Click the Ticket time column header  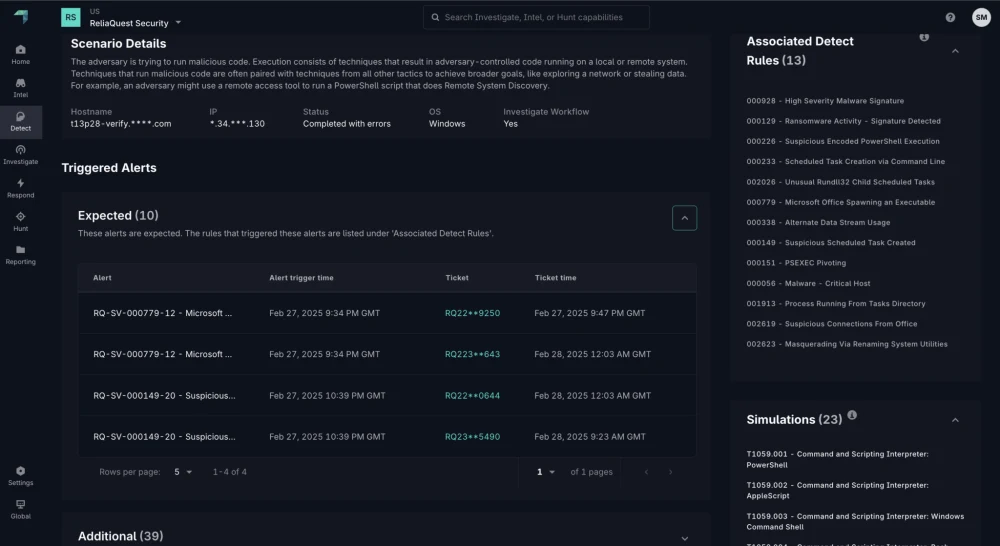(x=555, y=278)
